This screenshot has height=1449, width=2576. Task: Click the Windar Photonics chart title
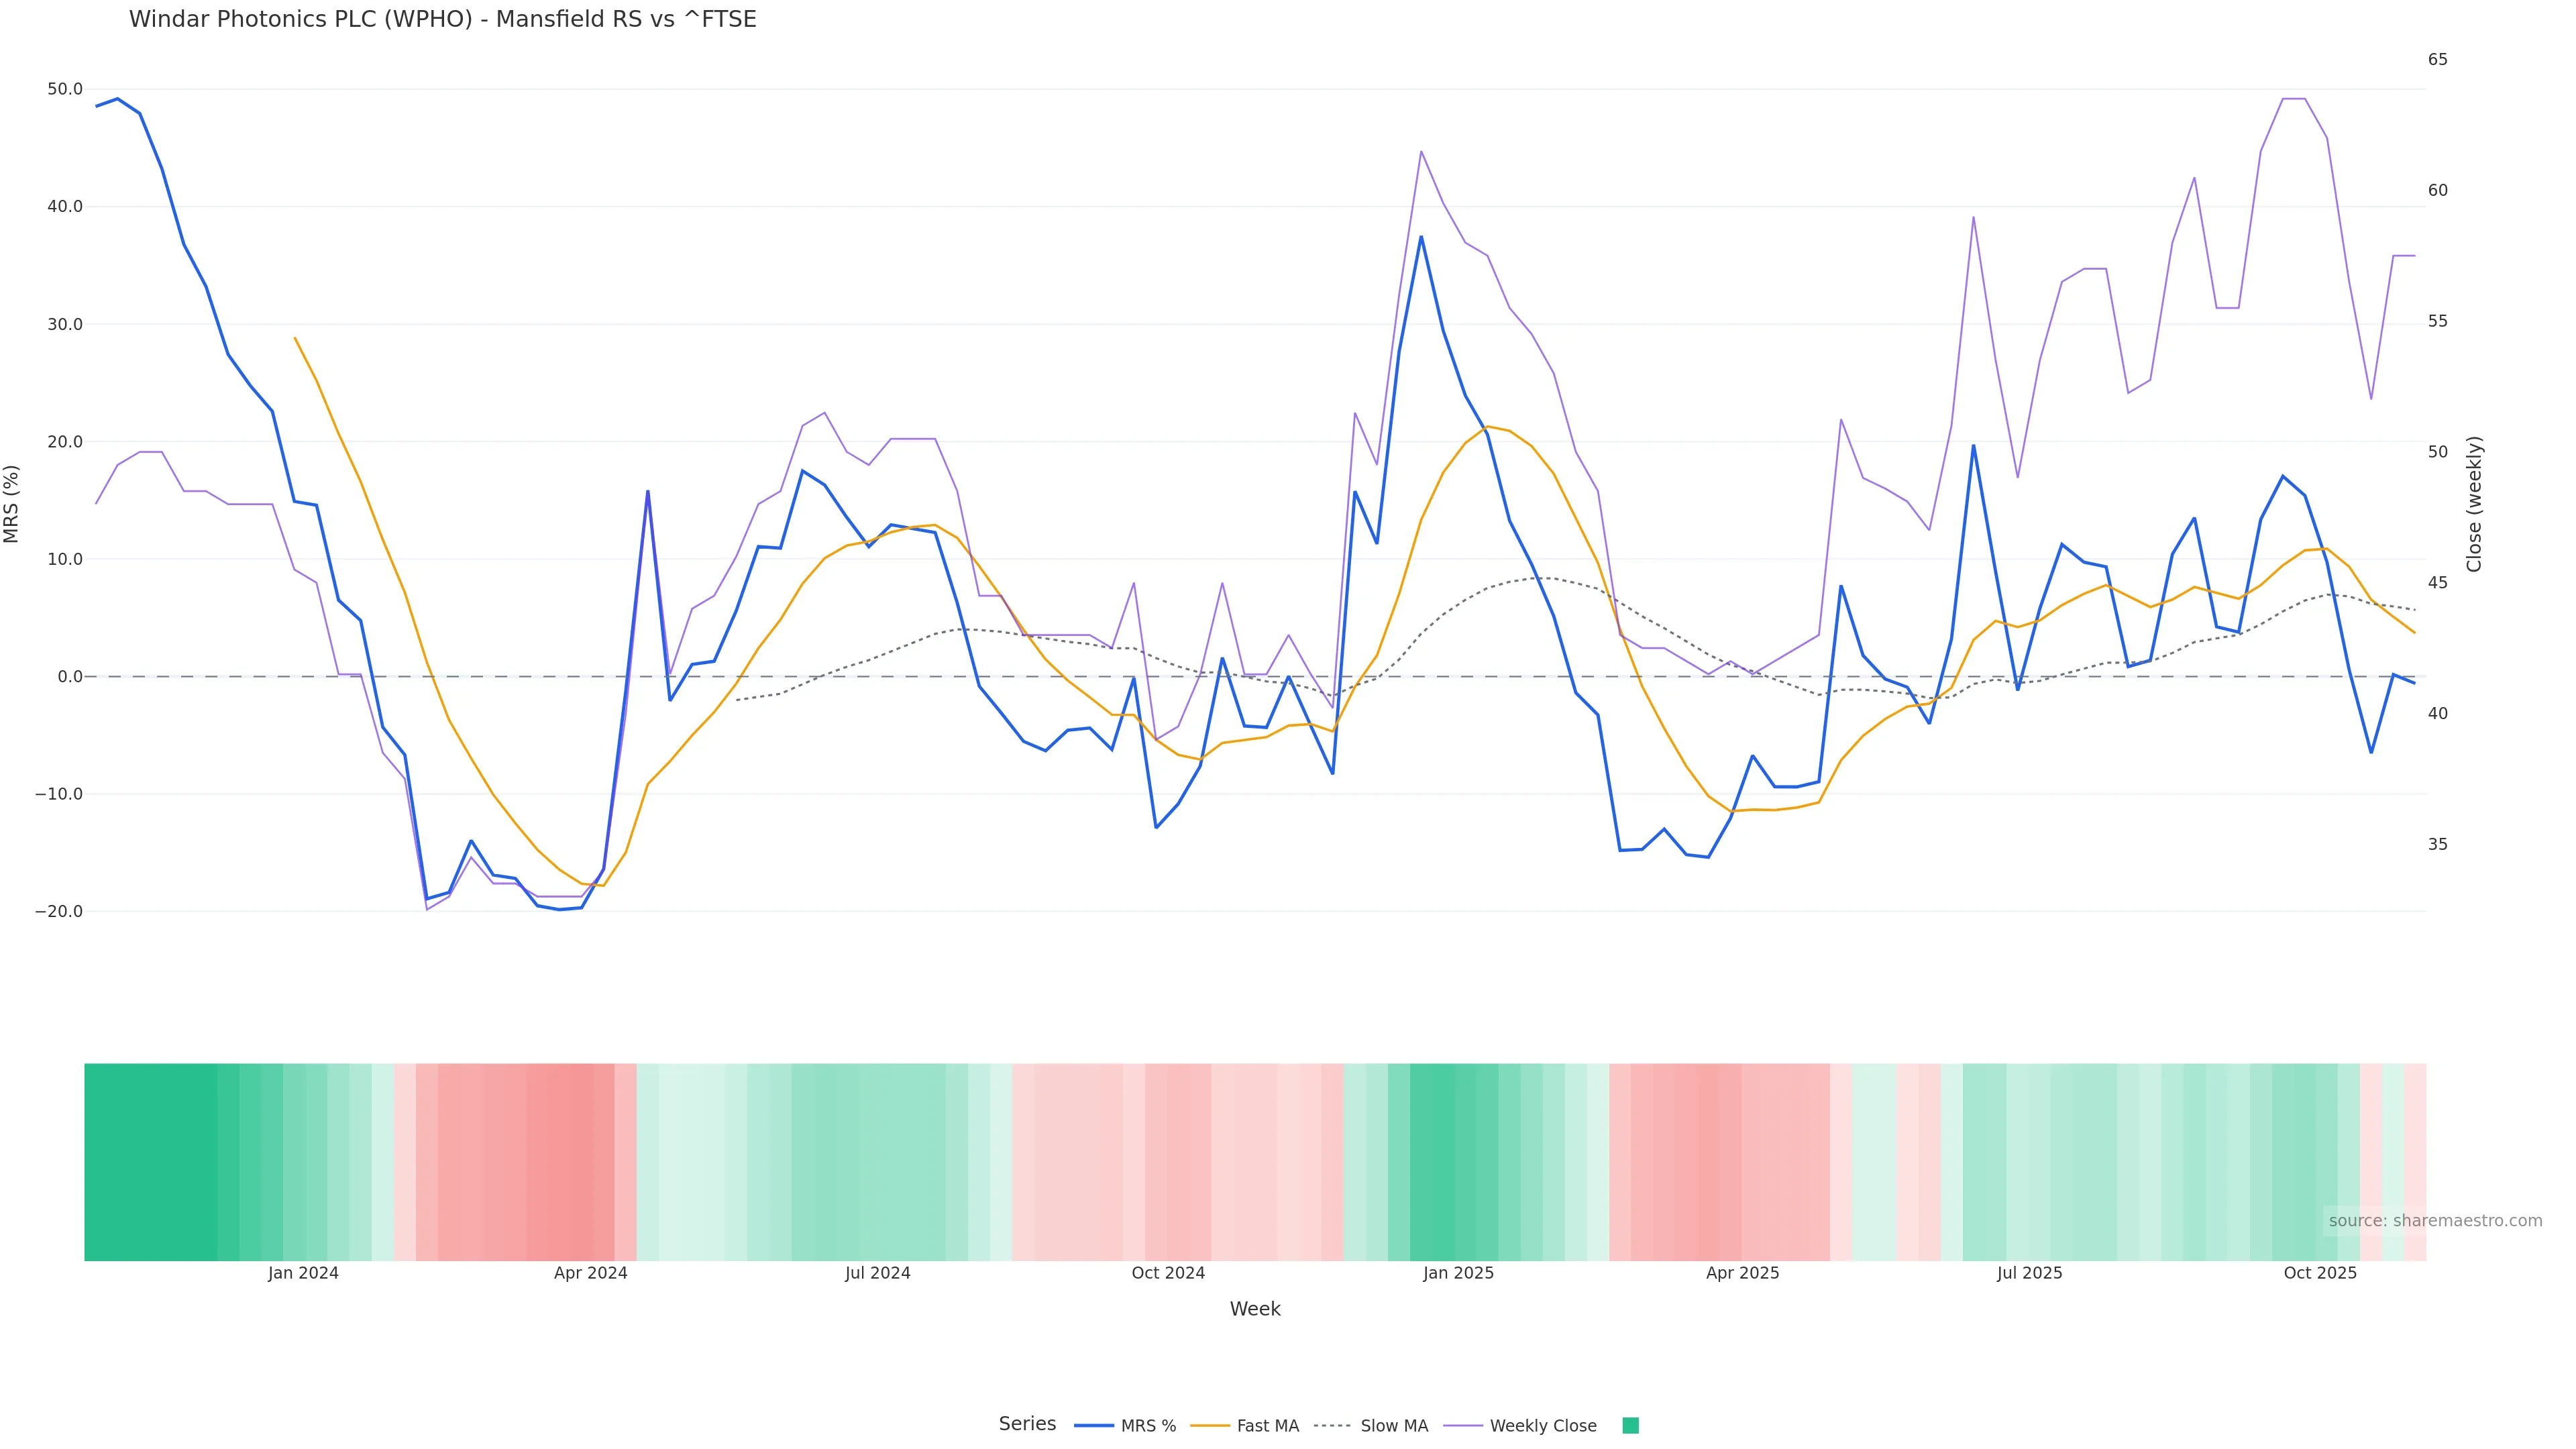pos(442,19)
